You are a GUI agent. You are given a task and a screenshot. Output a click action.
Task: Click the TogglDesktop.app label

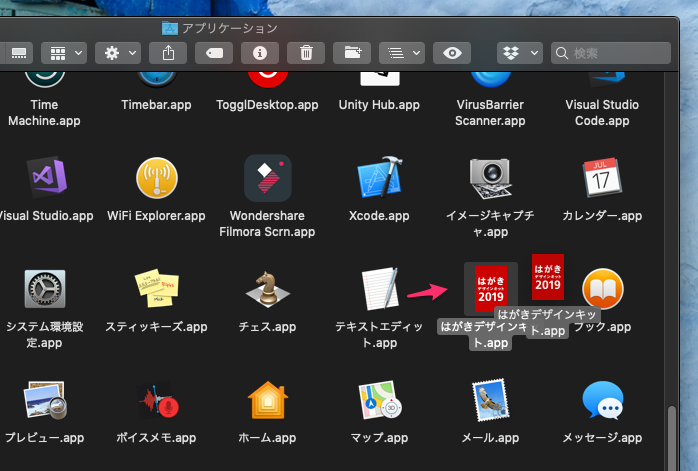(267, 105)
